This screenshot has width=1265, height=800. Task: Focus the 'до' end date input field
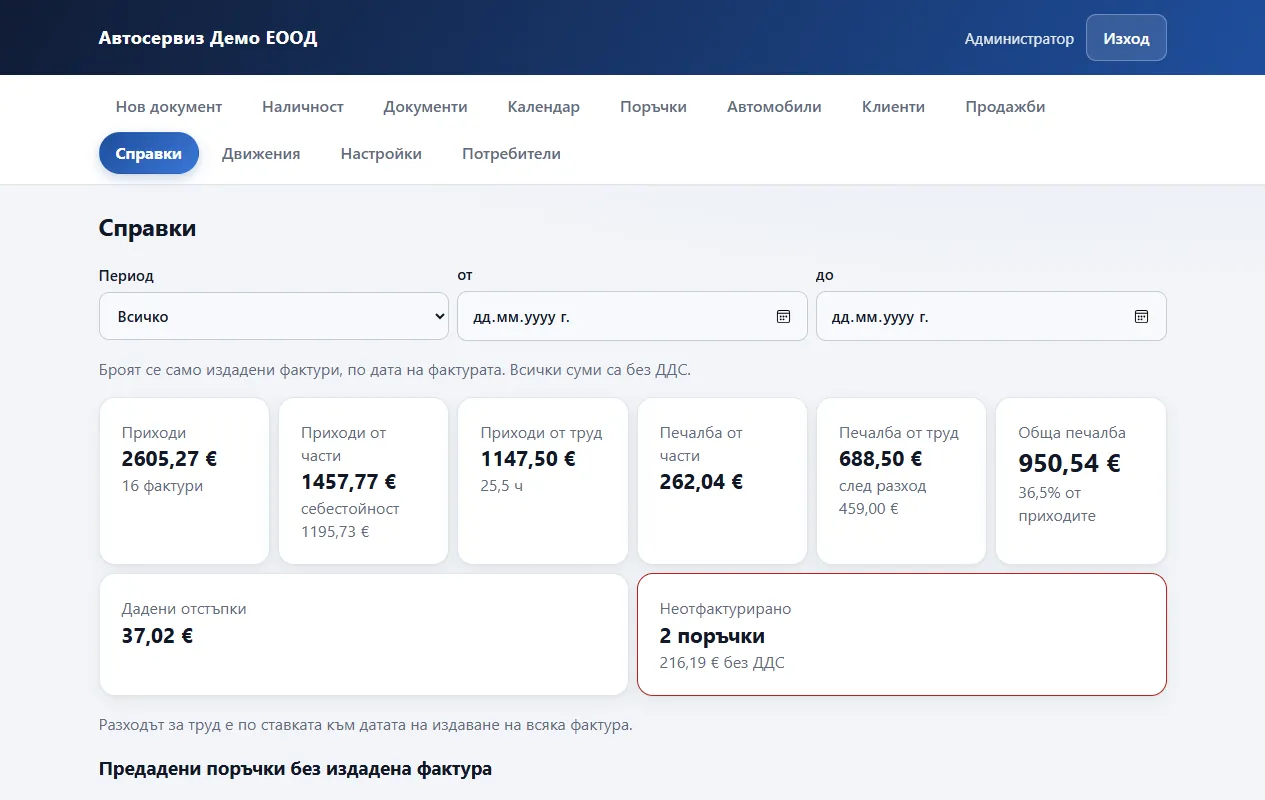pos(991,316)
